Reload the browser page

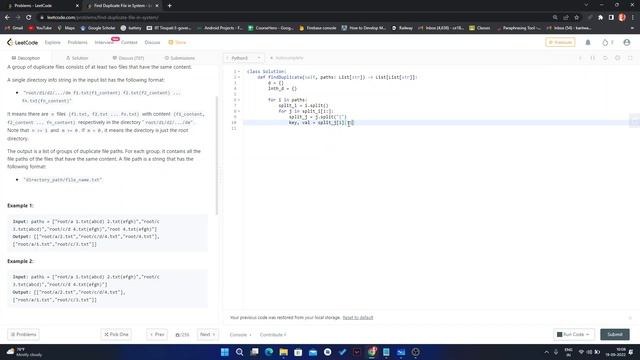pyautogui.click(x=29, y=18)
